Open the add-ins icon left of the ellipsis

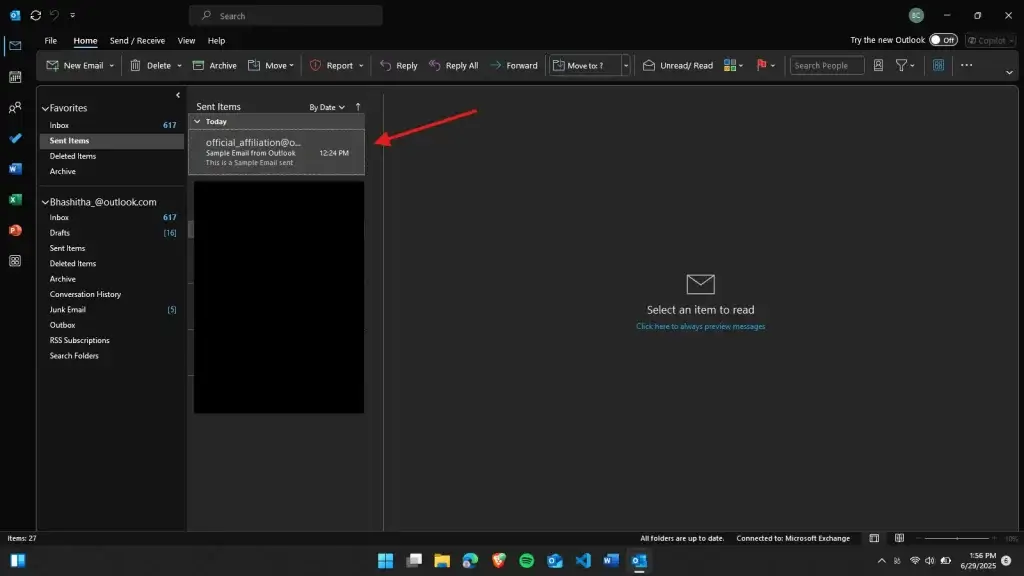938,65
